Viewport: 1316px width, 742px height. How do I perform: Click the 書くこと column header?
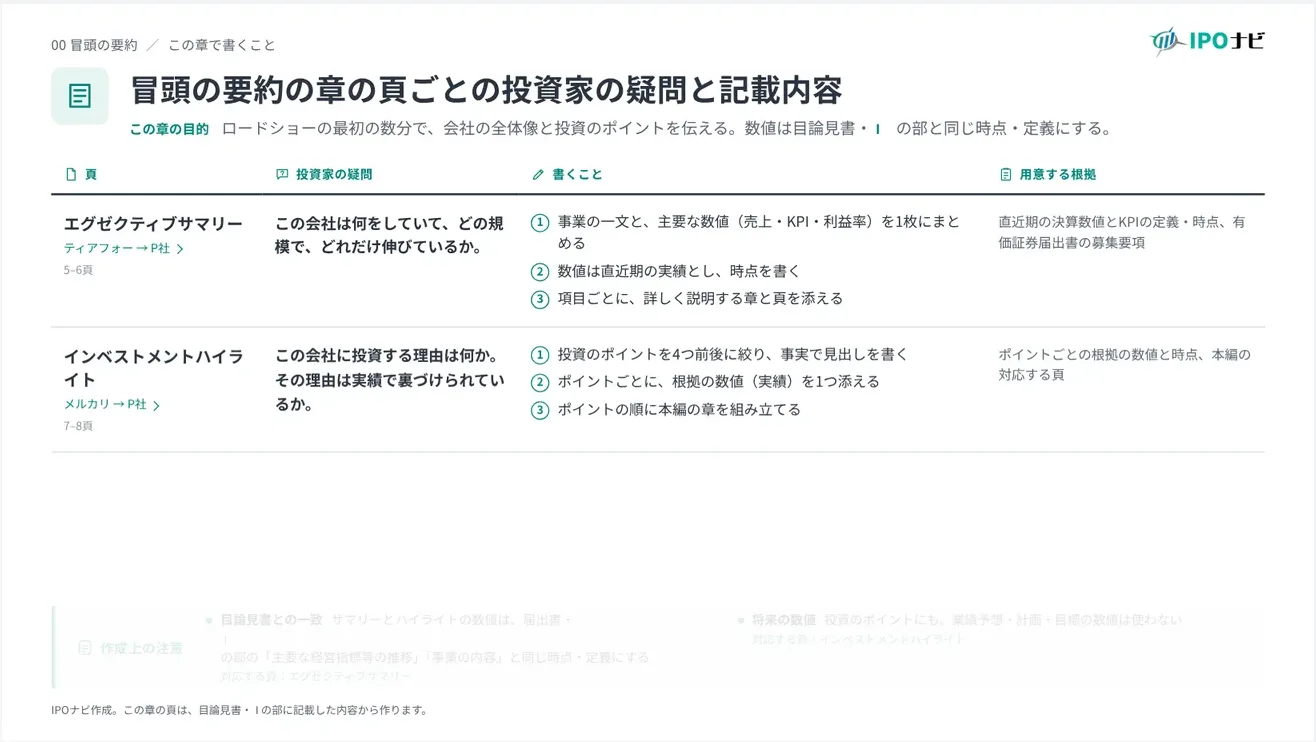tap(578, 174)
